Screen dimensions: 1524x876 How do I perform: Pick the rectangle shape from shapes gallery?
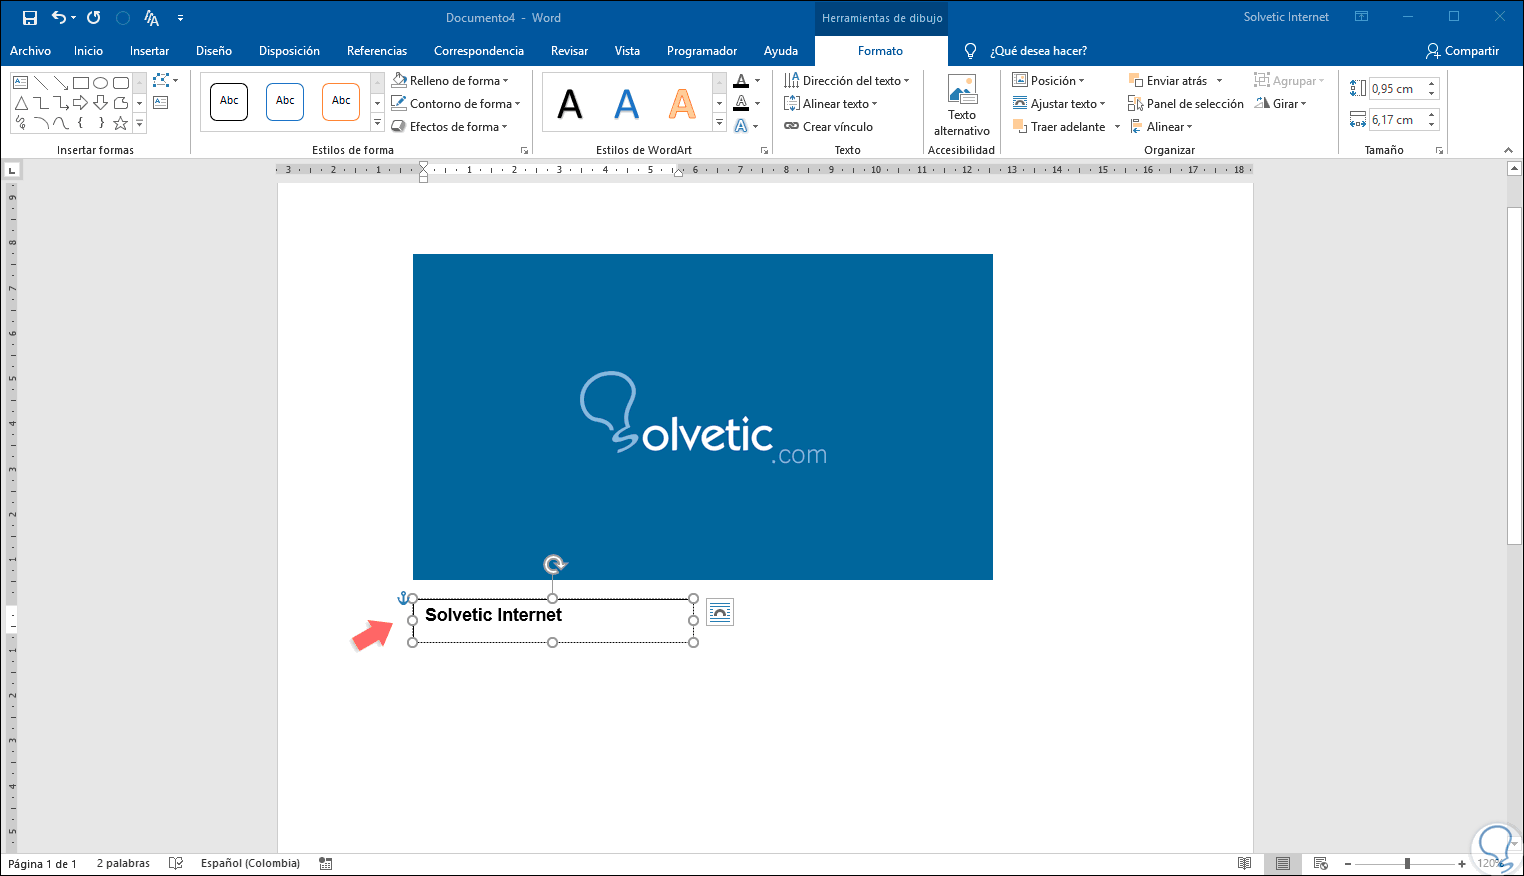(81, 82)
